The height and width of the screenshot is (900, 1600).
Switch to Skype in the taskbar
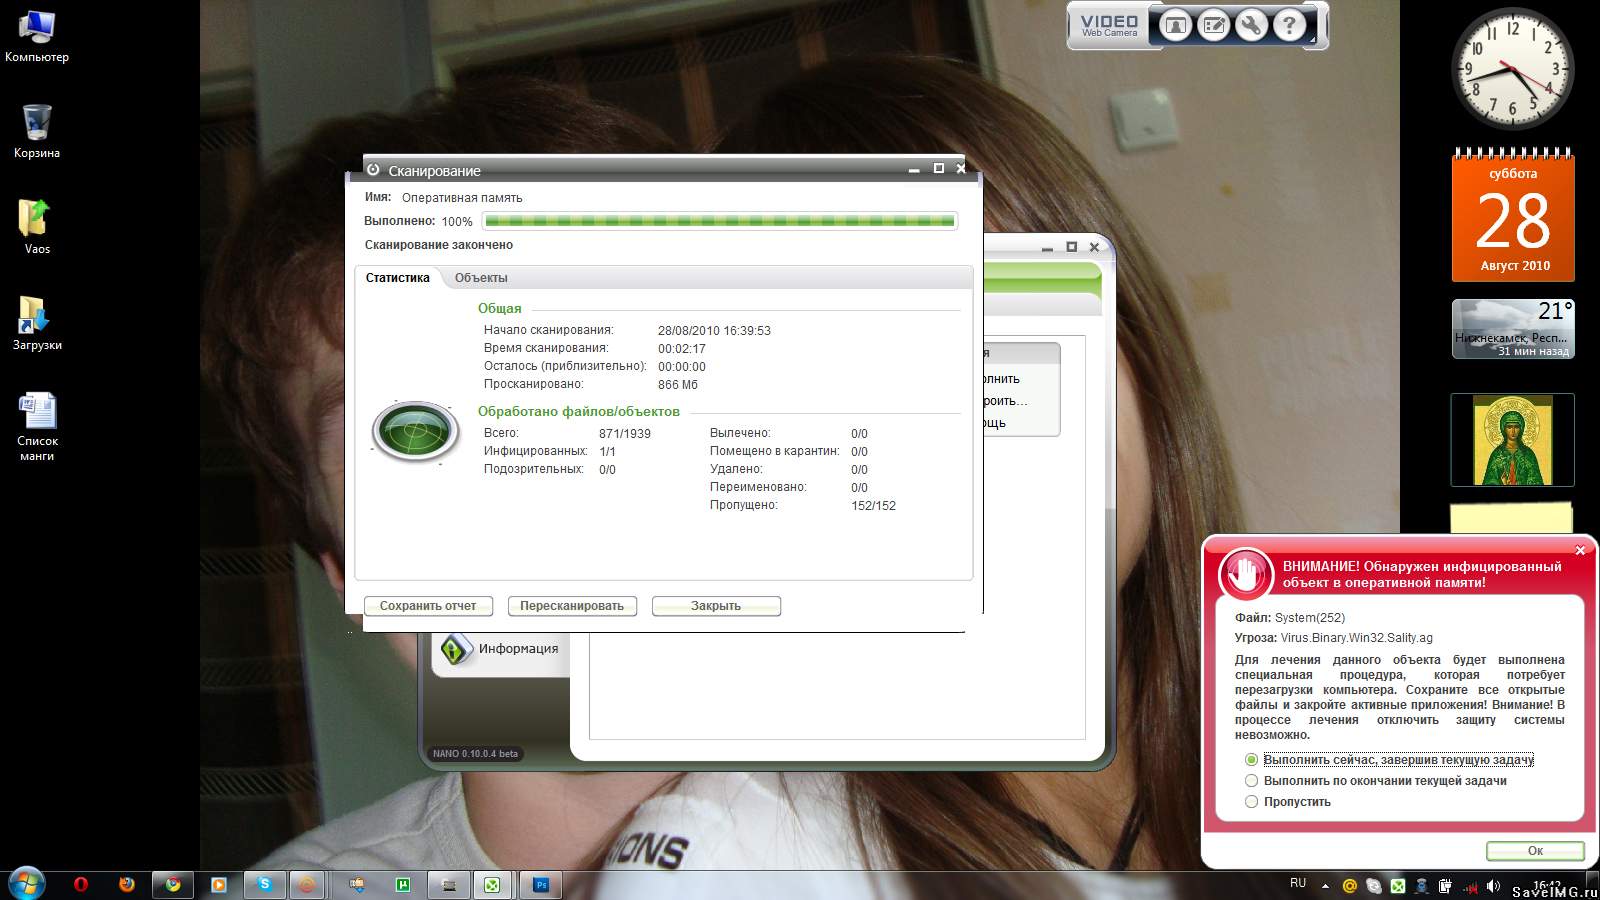point(264,884)
